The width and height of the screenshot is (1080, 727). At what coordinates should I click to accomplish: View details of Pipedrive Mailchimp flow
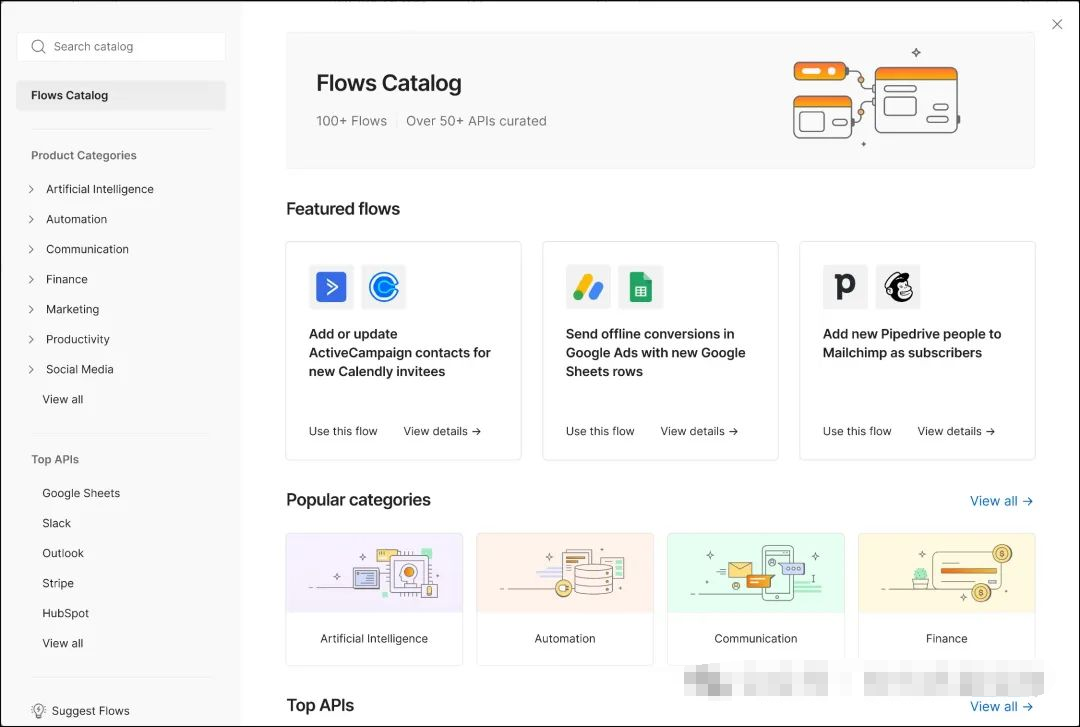click(956, 431)
